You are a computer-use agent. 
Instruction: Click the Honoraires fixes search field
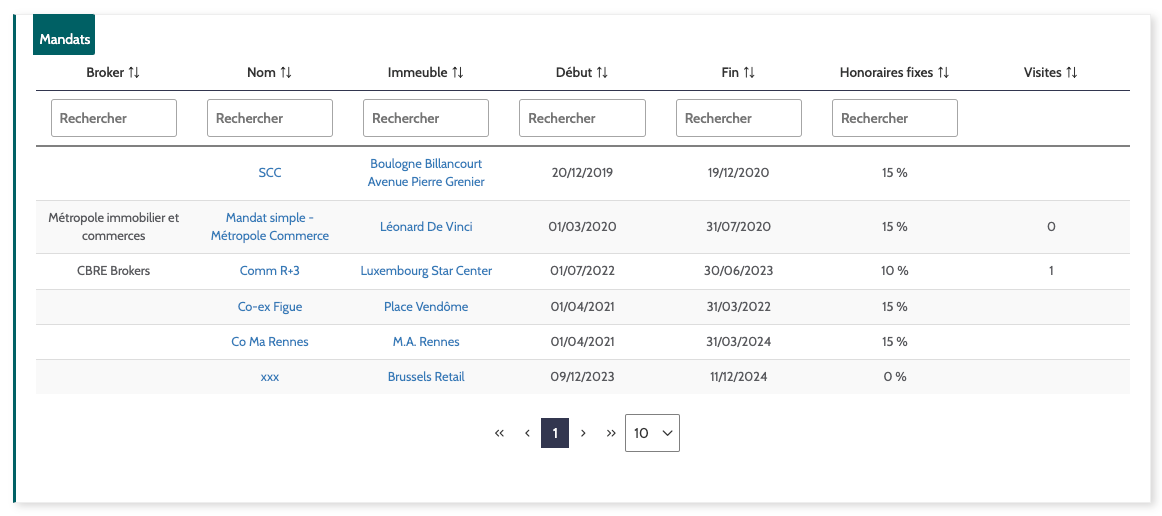(895, 118)
